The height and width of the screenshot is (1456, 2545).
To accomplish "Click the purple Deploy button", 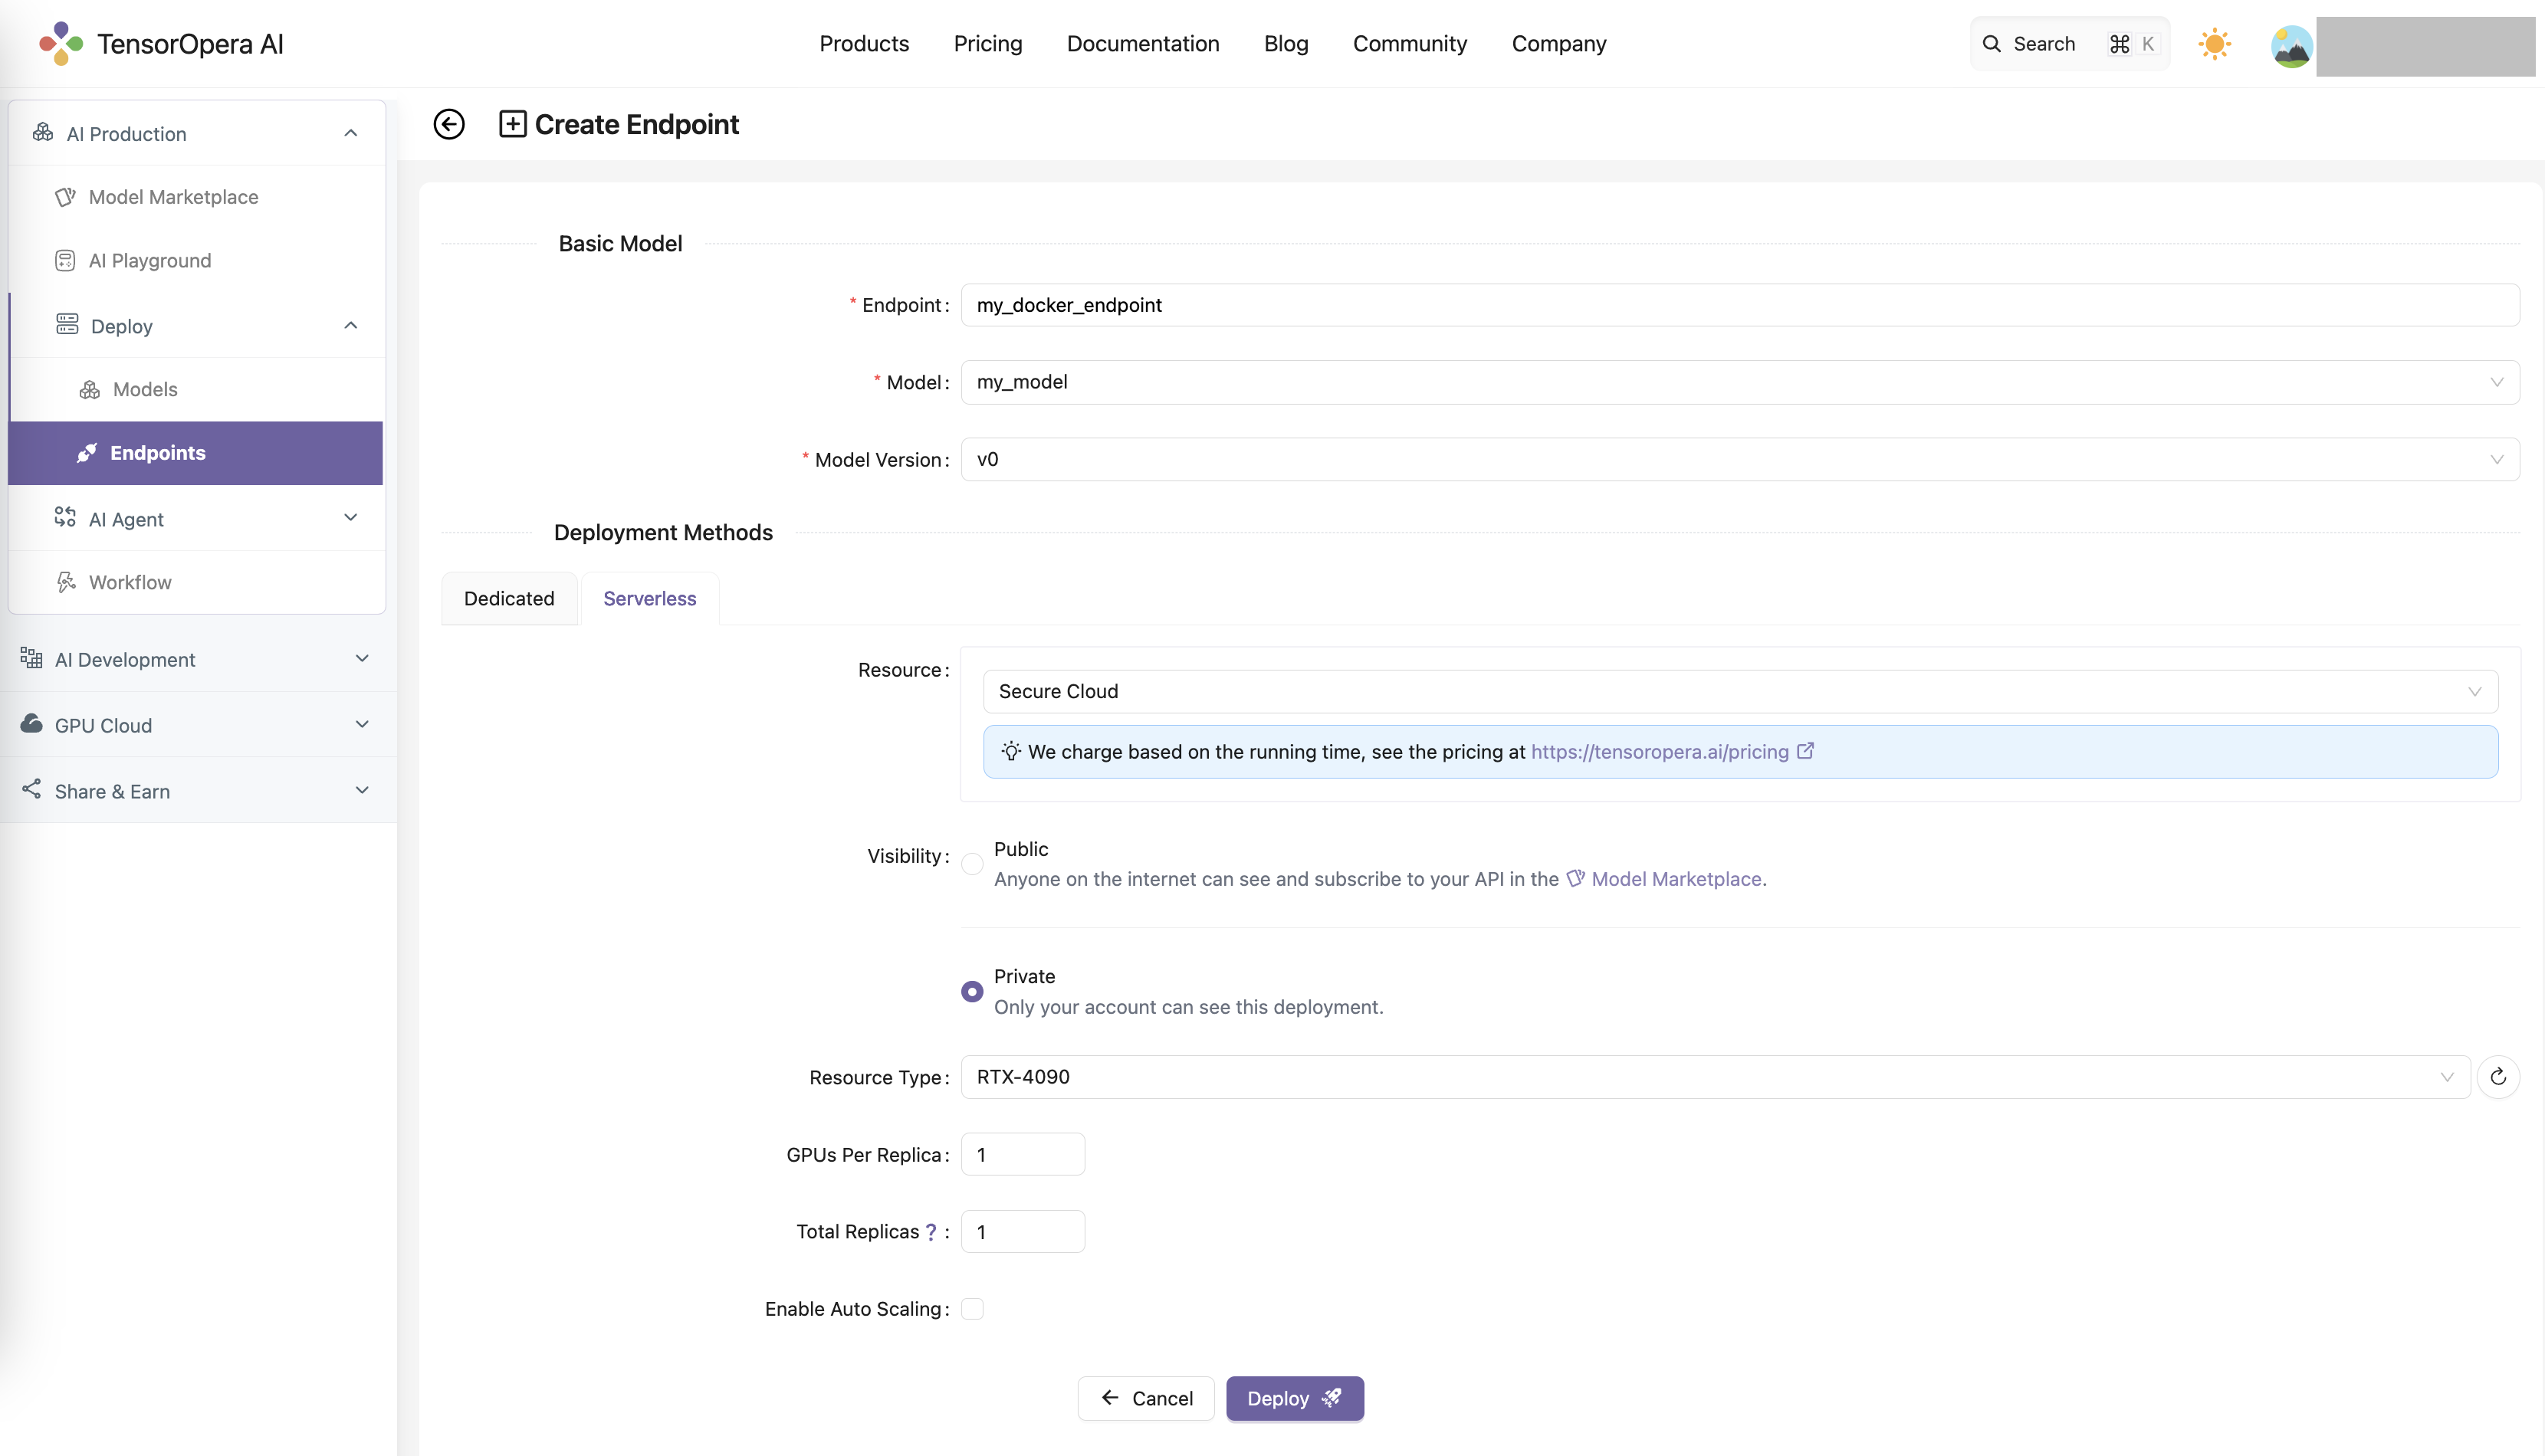I will (1294, 1398).
